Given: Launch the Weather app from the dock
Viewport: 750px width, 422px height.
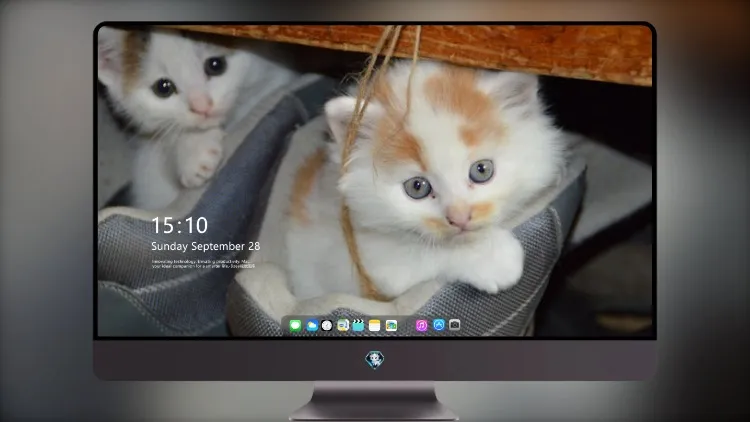Looking at the screenshot, I should coord(311,326).
